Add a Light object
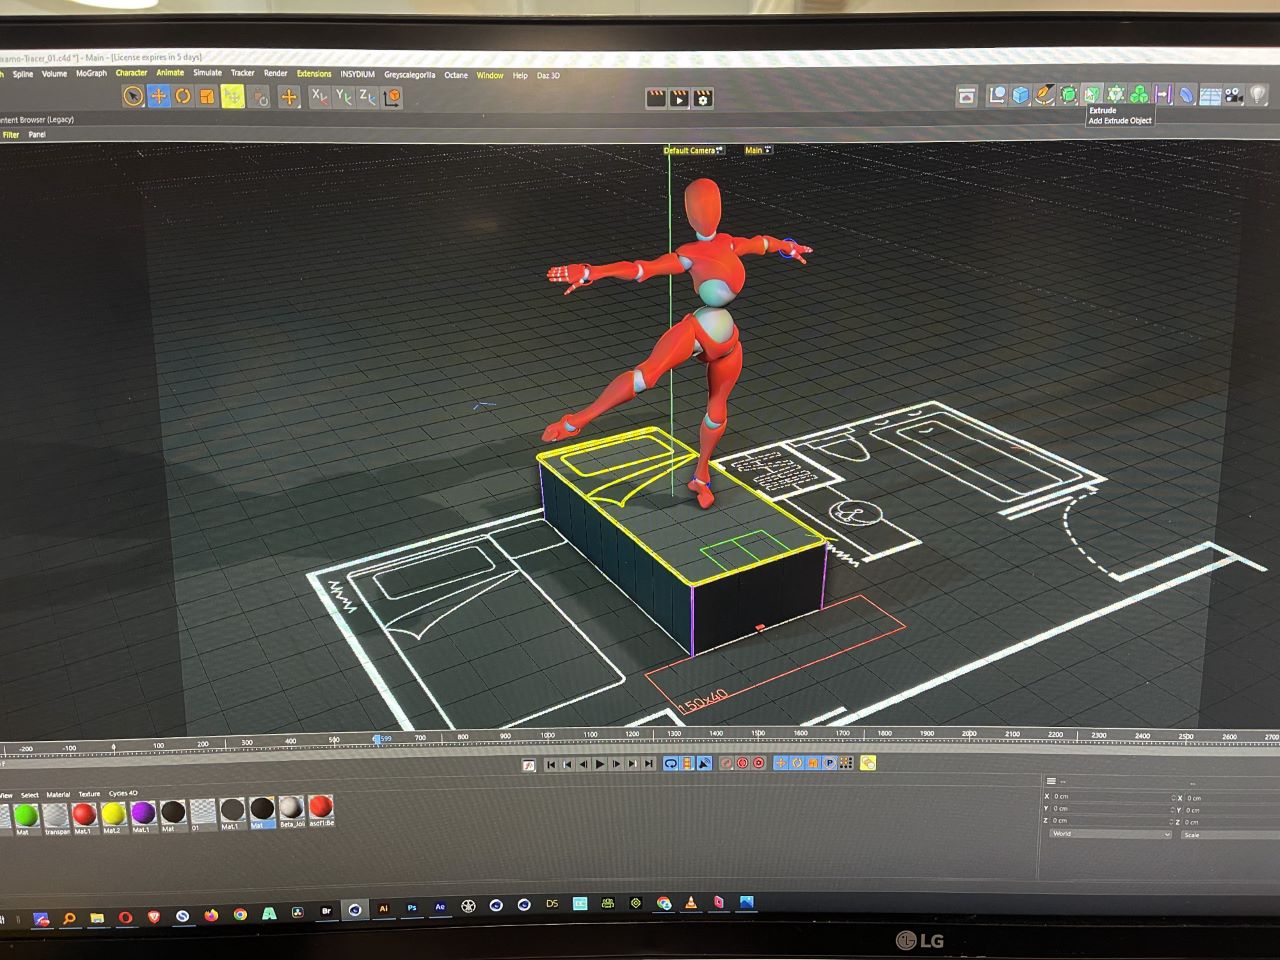Image resolution: width=1280 pixels, height=960 pixels. click(x=1258, y=96)
